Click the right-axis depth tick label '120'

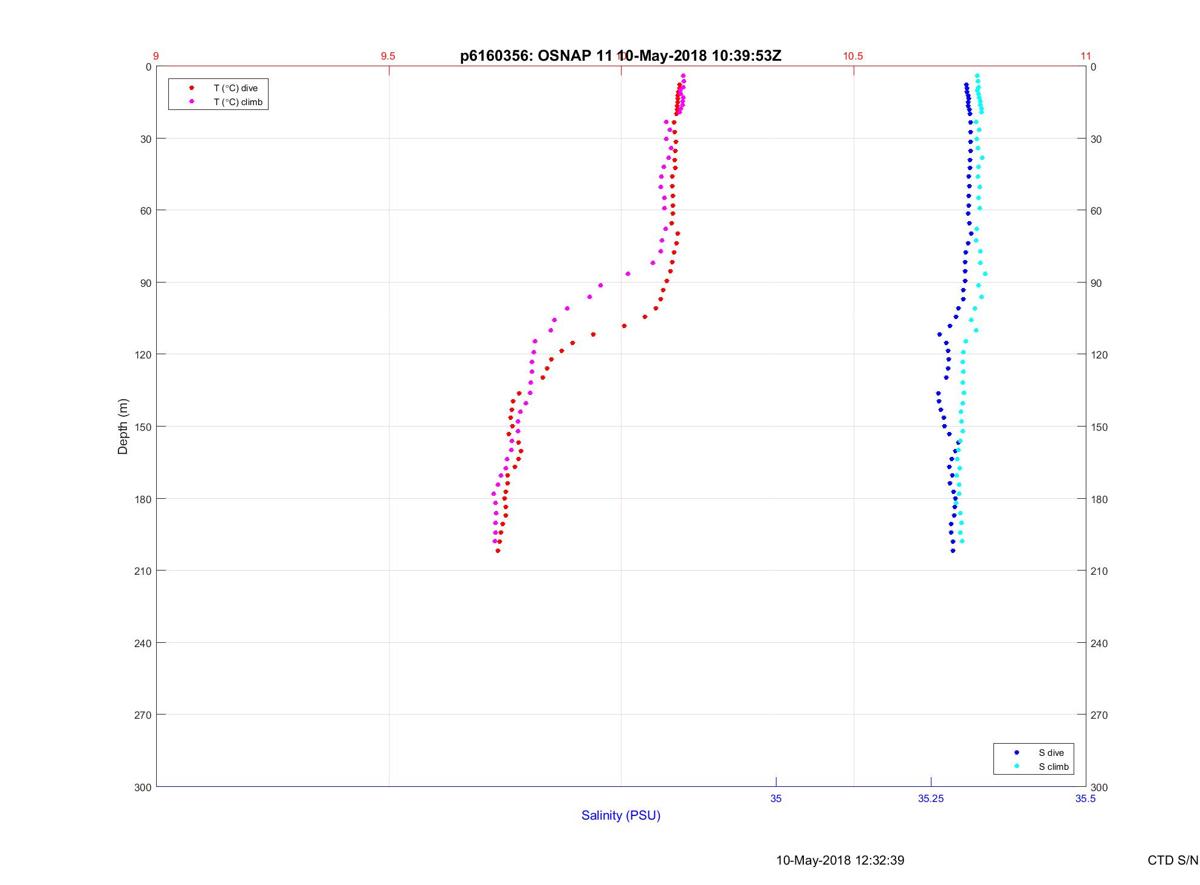(1100, 355)
